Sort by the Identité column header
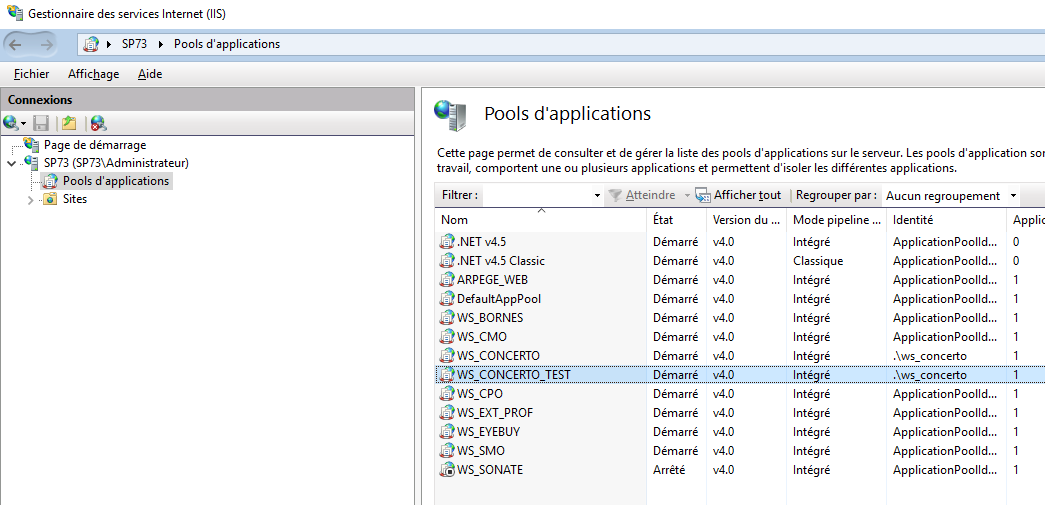Viewport: 1045px width, 505px height. point(946,220)
